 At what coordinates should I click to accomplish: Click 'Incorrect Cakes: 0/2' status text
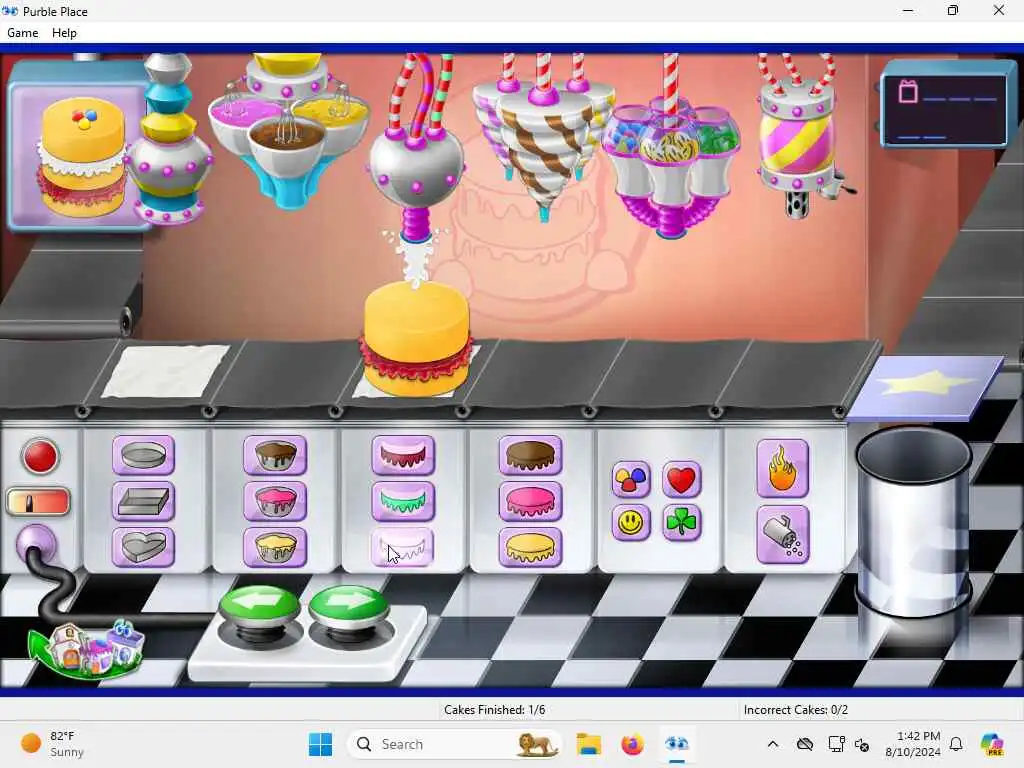795,710
